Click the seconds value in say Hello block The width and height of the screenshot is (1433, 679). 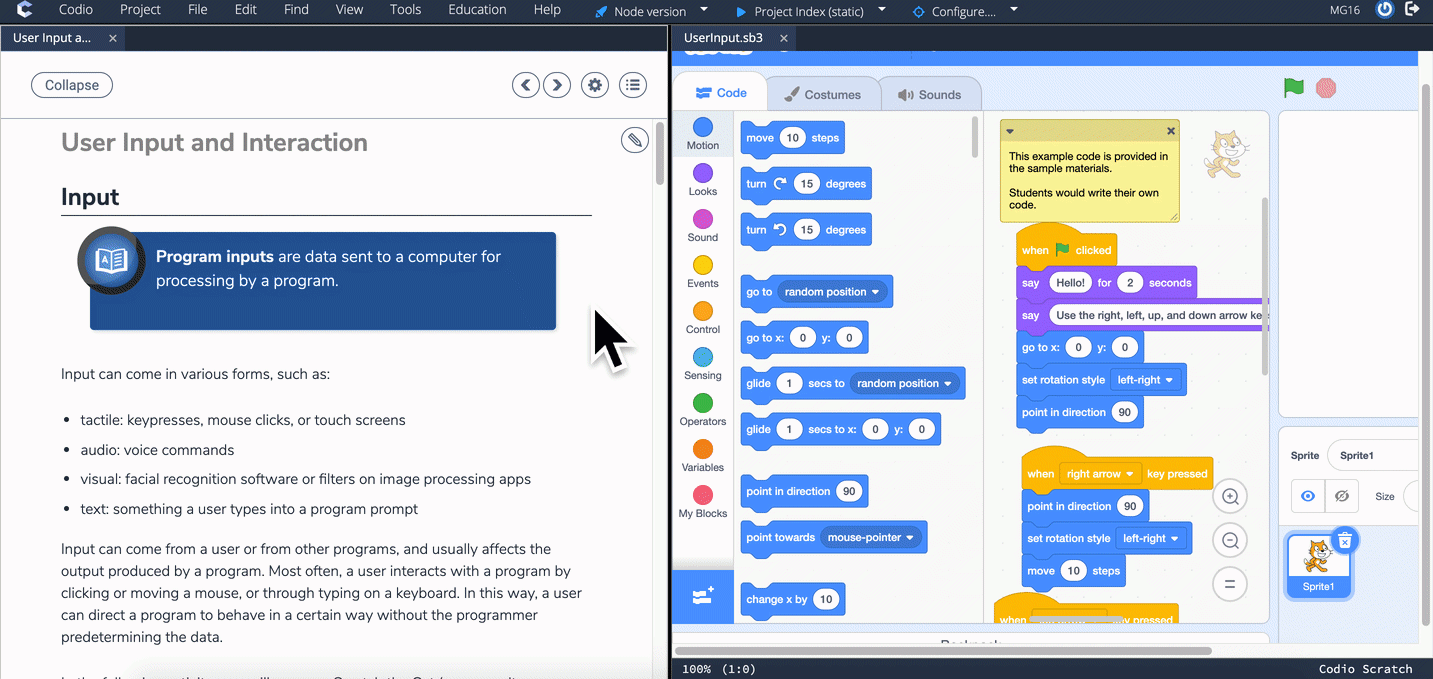point(1130,283)
